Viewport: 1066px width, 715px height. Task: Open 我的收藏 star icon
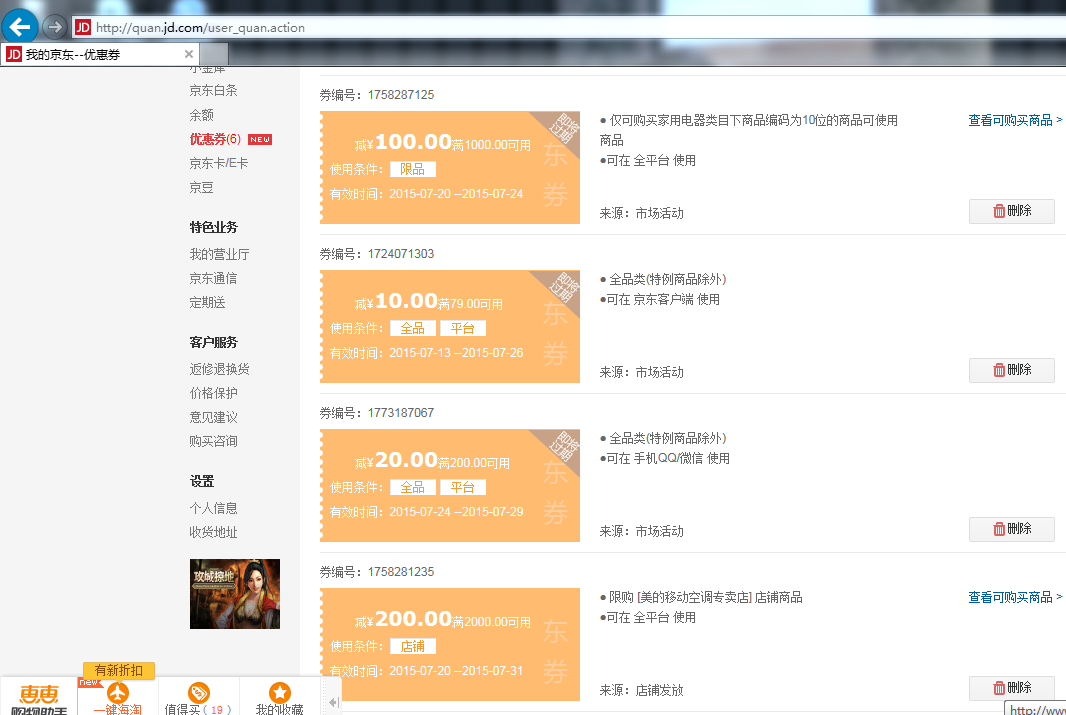280,694
